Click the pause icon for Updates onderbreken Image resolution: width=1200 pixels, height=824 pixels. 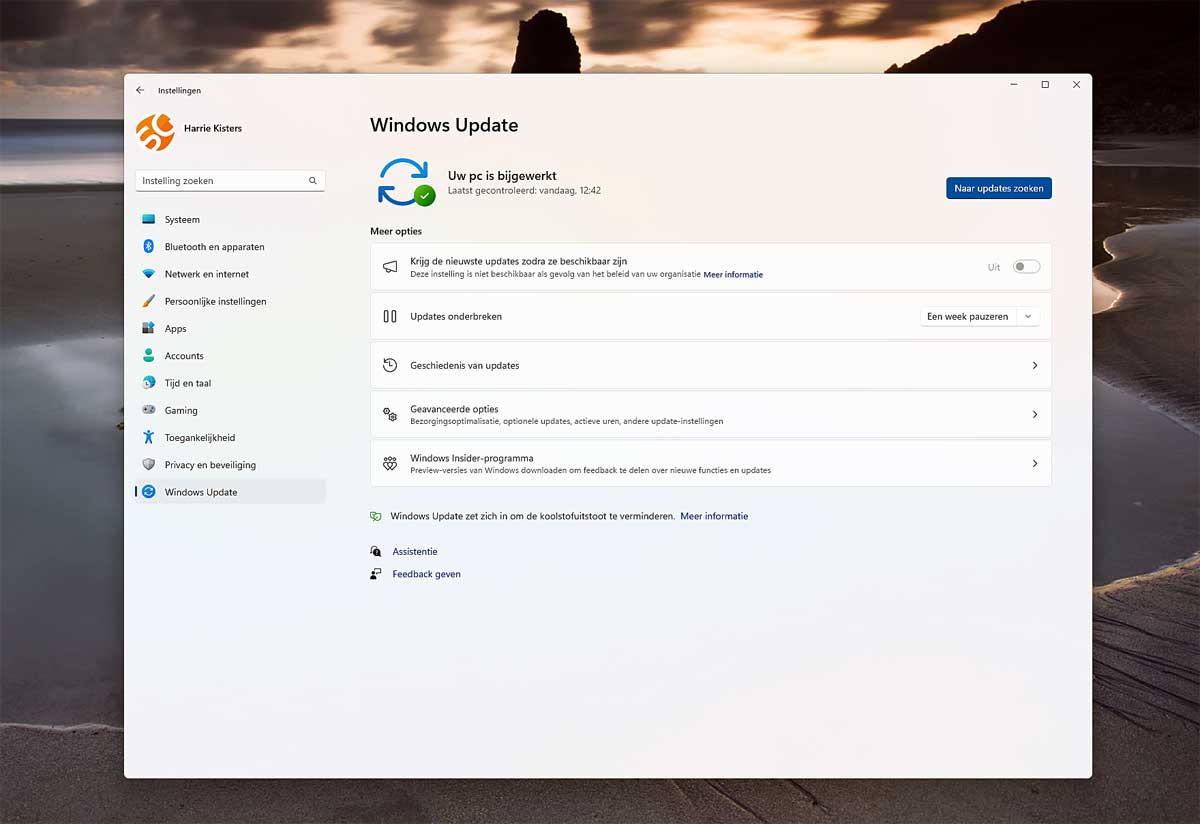[x=390, y=316]
